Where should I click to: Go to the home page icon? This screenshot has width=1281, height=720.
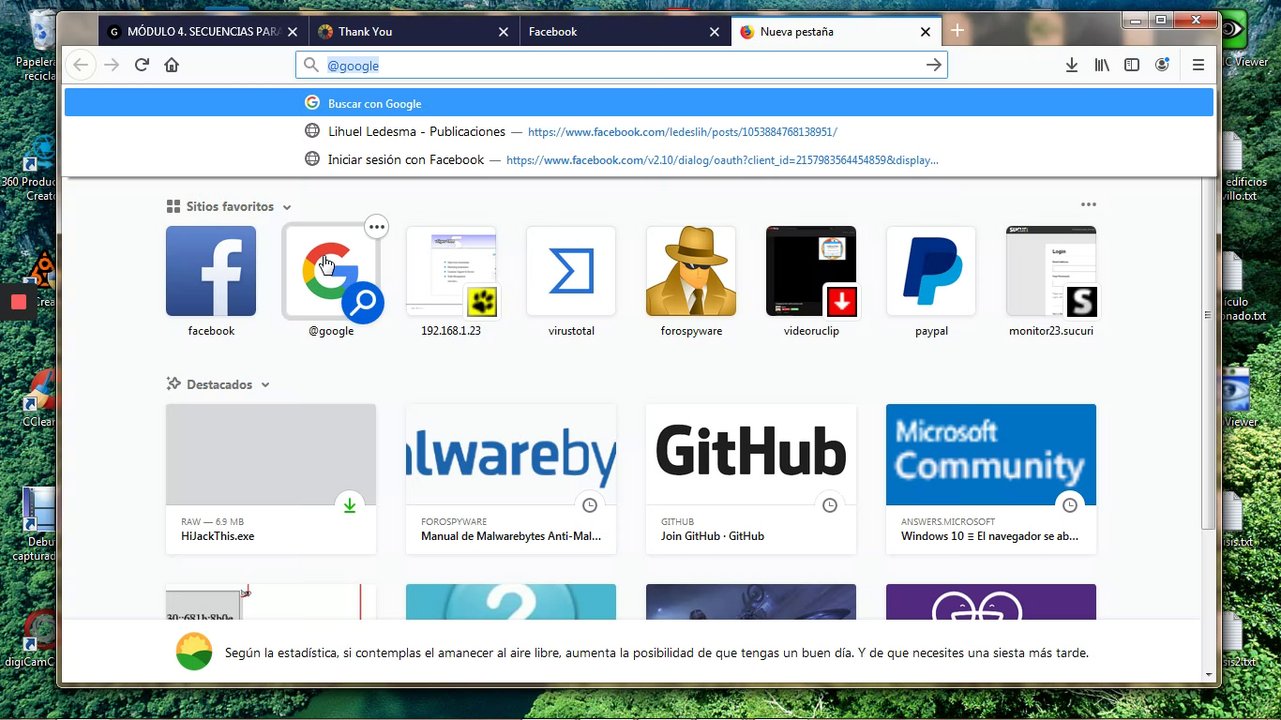[172, 65]
